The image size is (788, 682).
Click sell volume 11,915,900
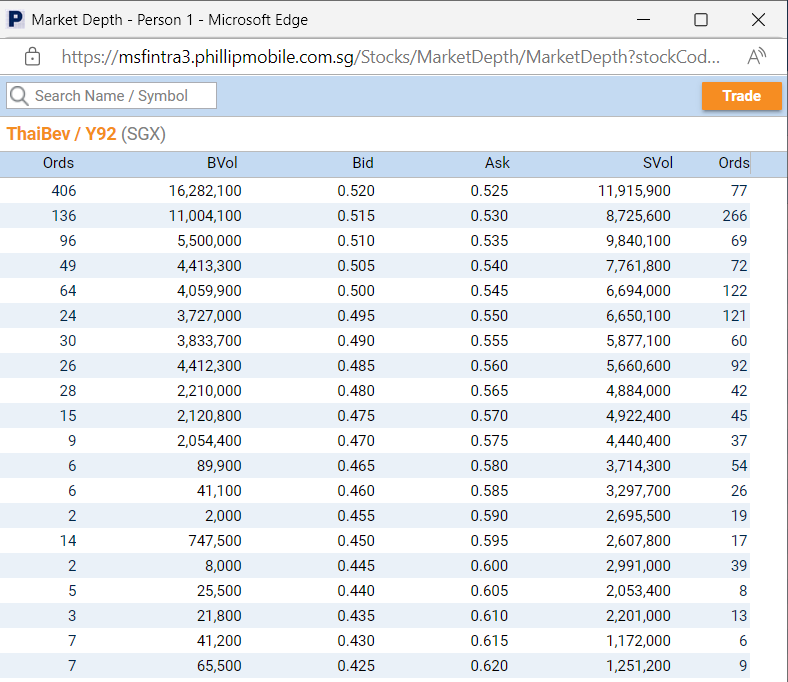coord(634,190)
